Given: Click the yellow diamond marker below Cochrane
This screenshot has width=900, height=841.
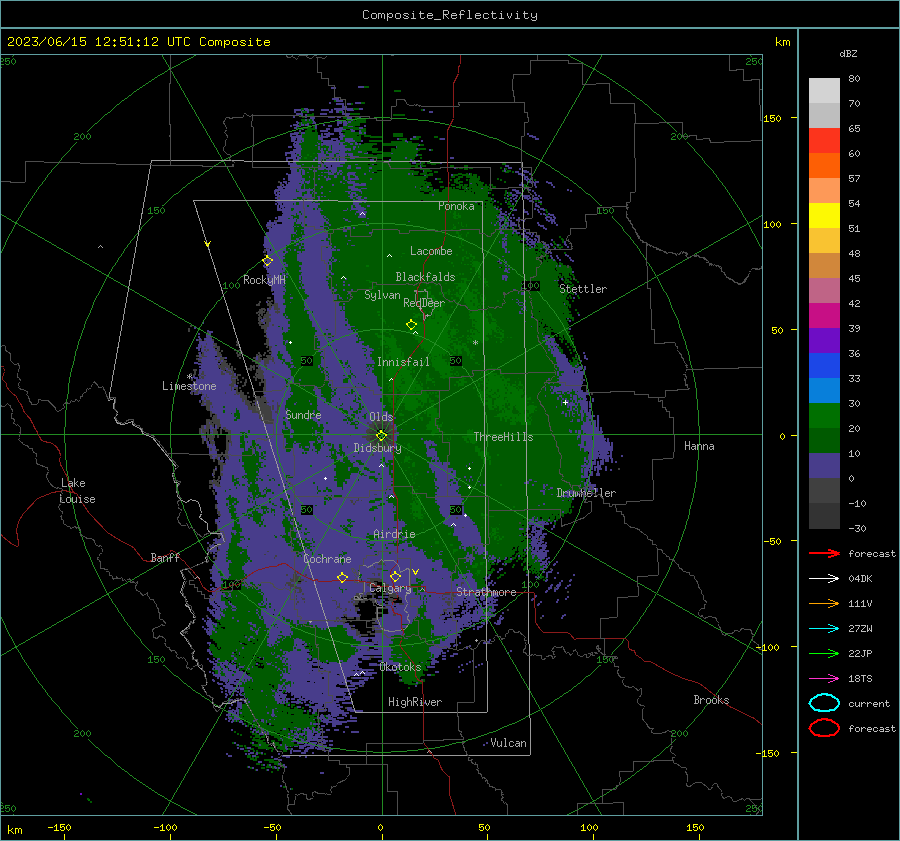Looking at the screenshot, I should click(x=343, y=577).
